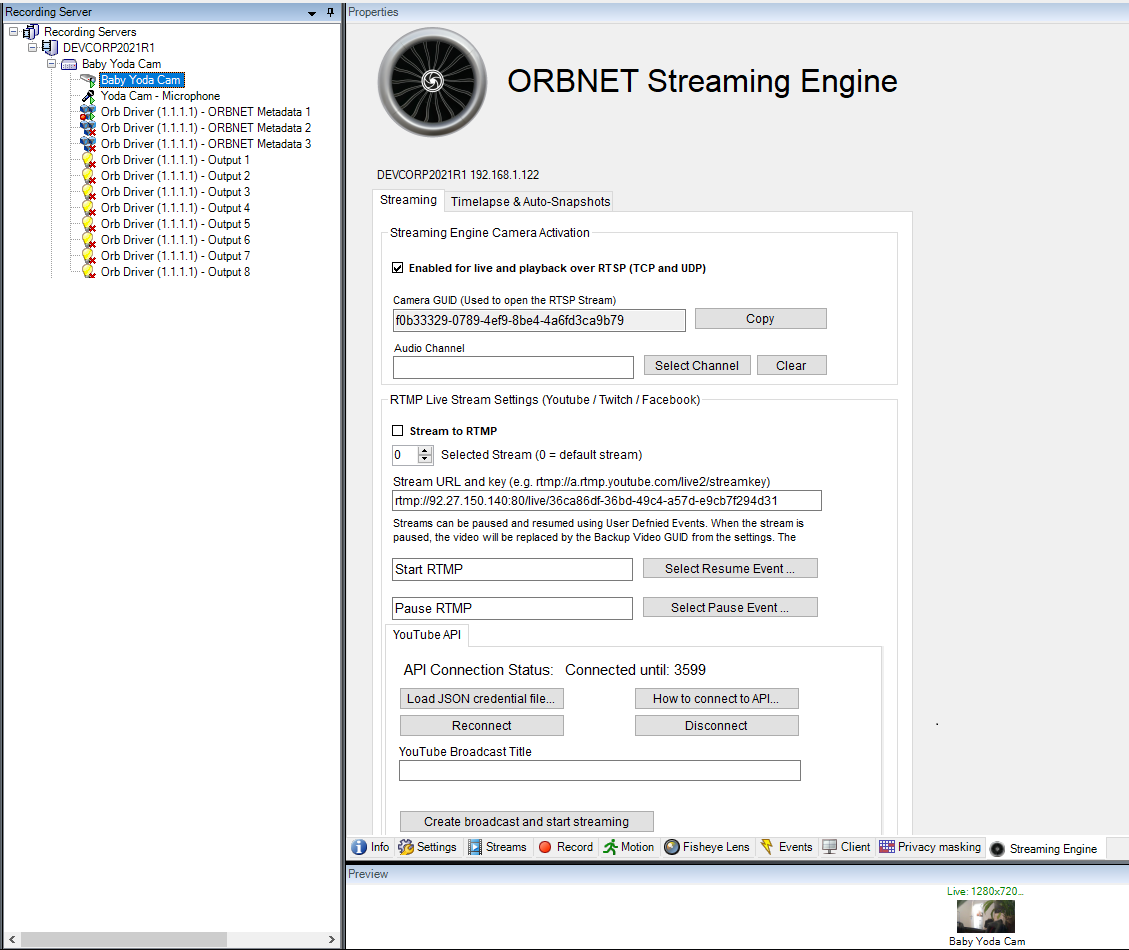Select the Streaming Engine bottom tab

pyautogui.click(x=1044, y=848)
